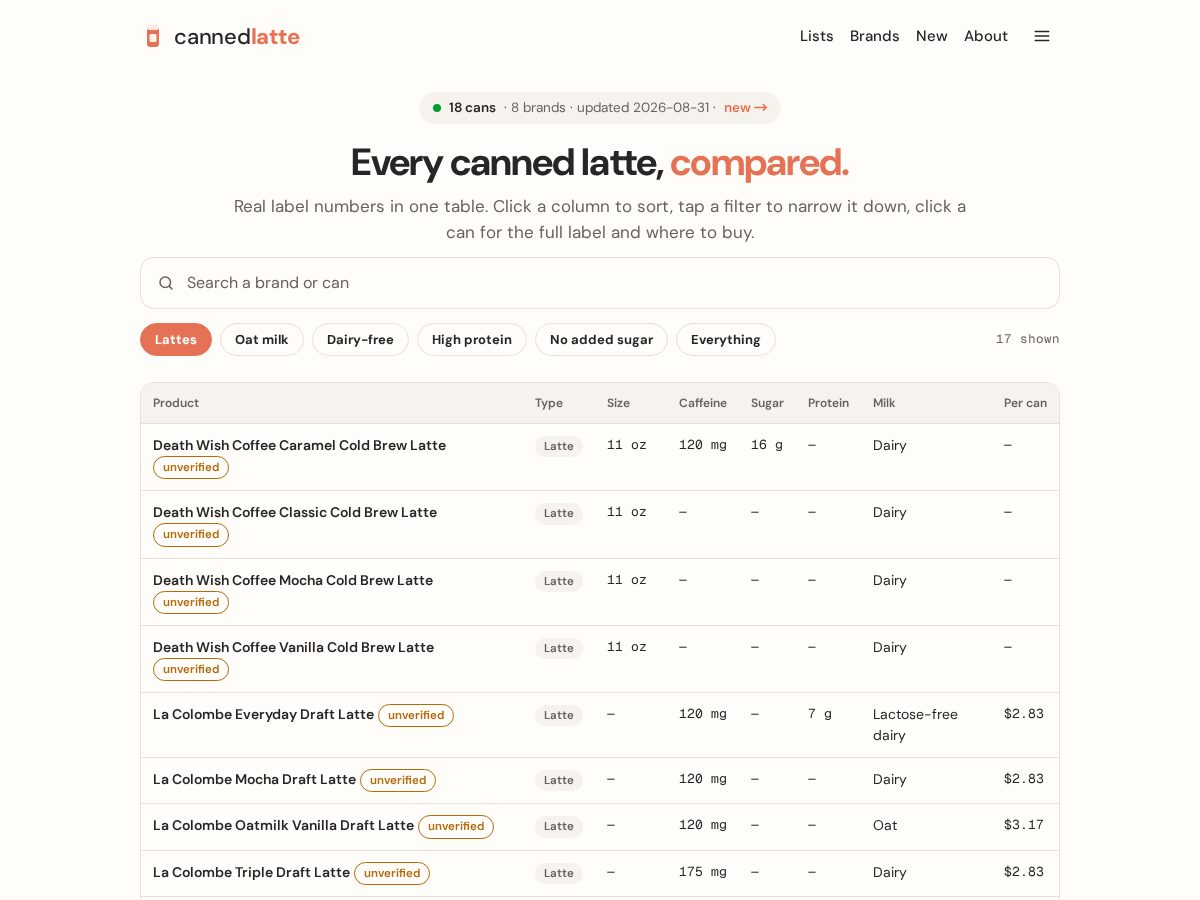Click unverified badge on Caramel Cold Brew row
This screenshot has width=1200, height=900.
coord(191,467)
